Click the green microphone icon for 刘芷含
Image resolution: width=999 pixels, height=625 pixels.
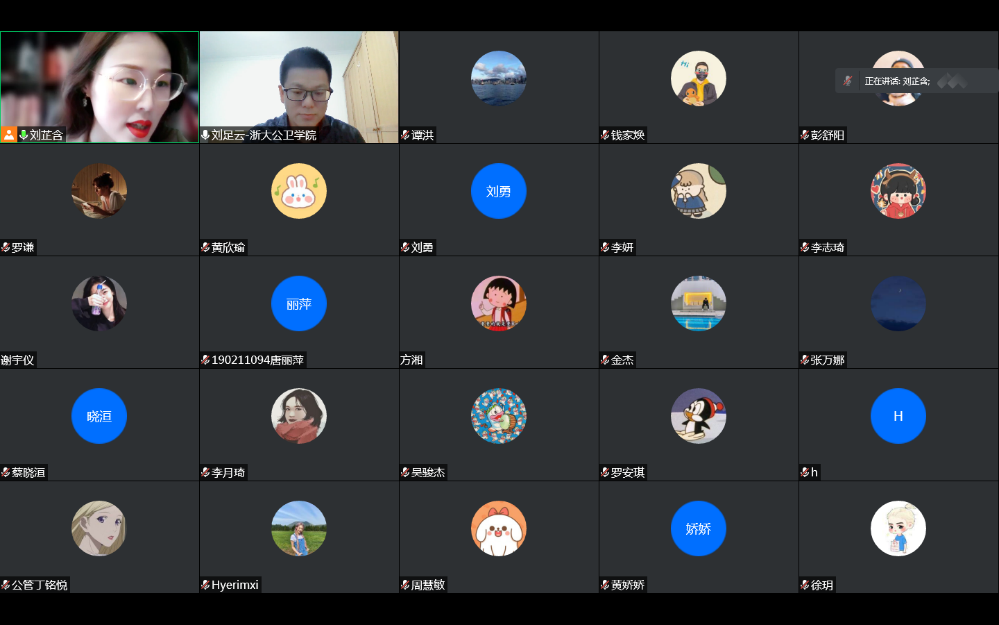pos(24,135)
